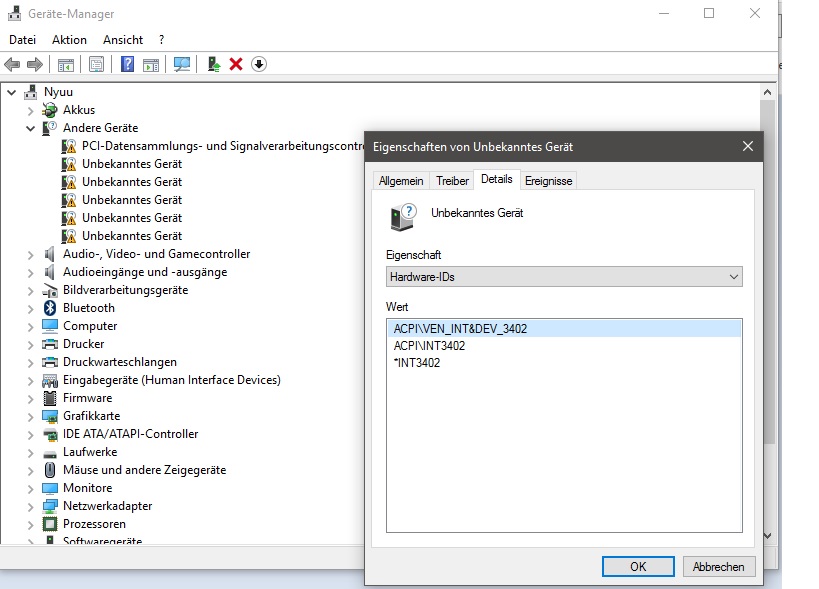Collapse the Nyuu root node
Screen dimensions: 819x589
click(x=11, y=92)
